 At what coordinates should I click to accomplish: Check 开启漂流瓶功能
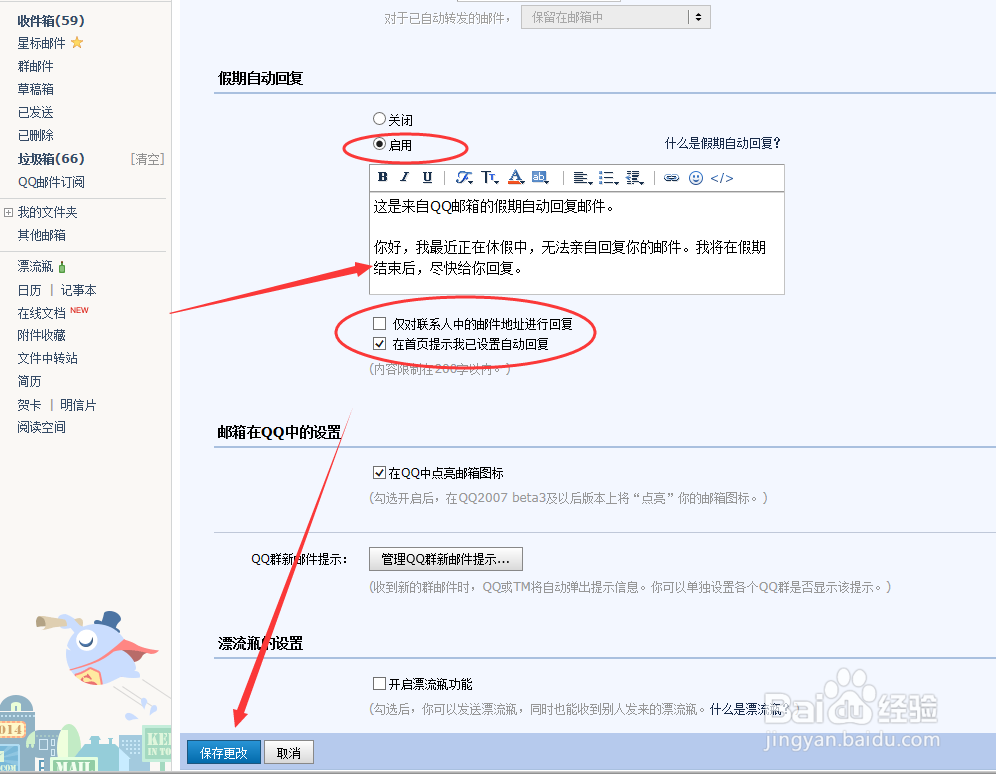tap(379, 683)
